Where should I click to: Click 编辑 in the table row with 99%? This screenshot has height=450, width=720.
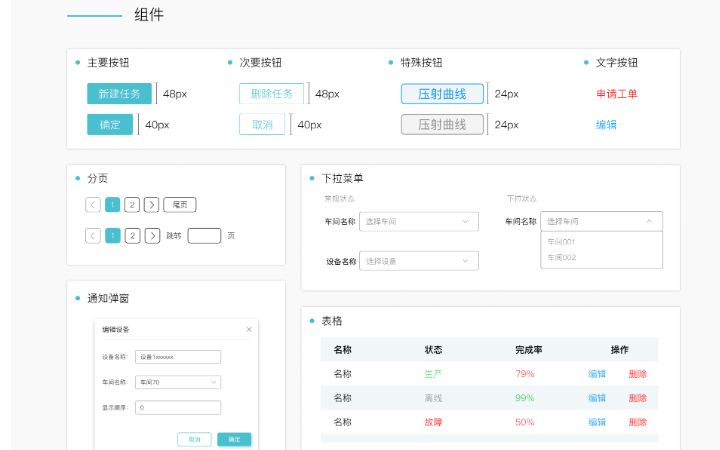[x=597, y=398]
